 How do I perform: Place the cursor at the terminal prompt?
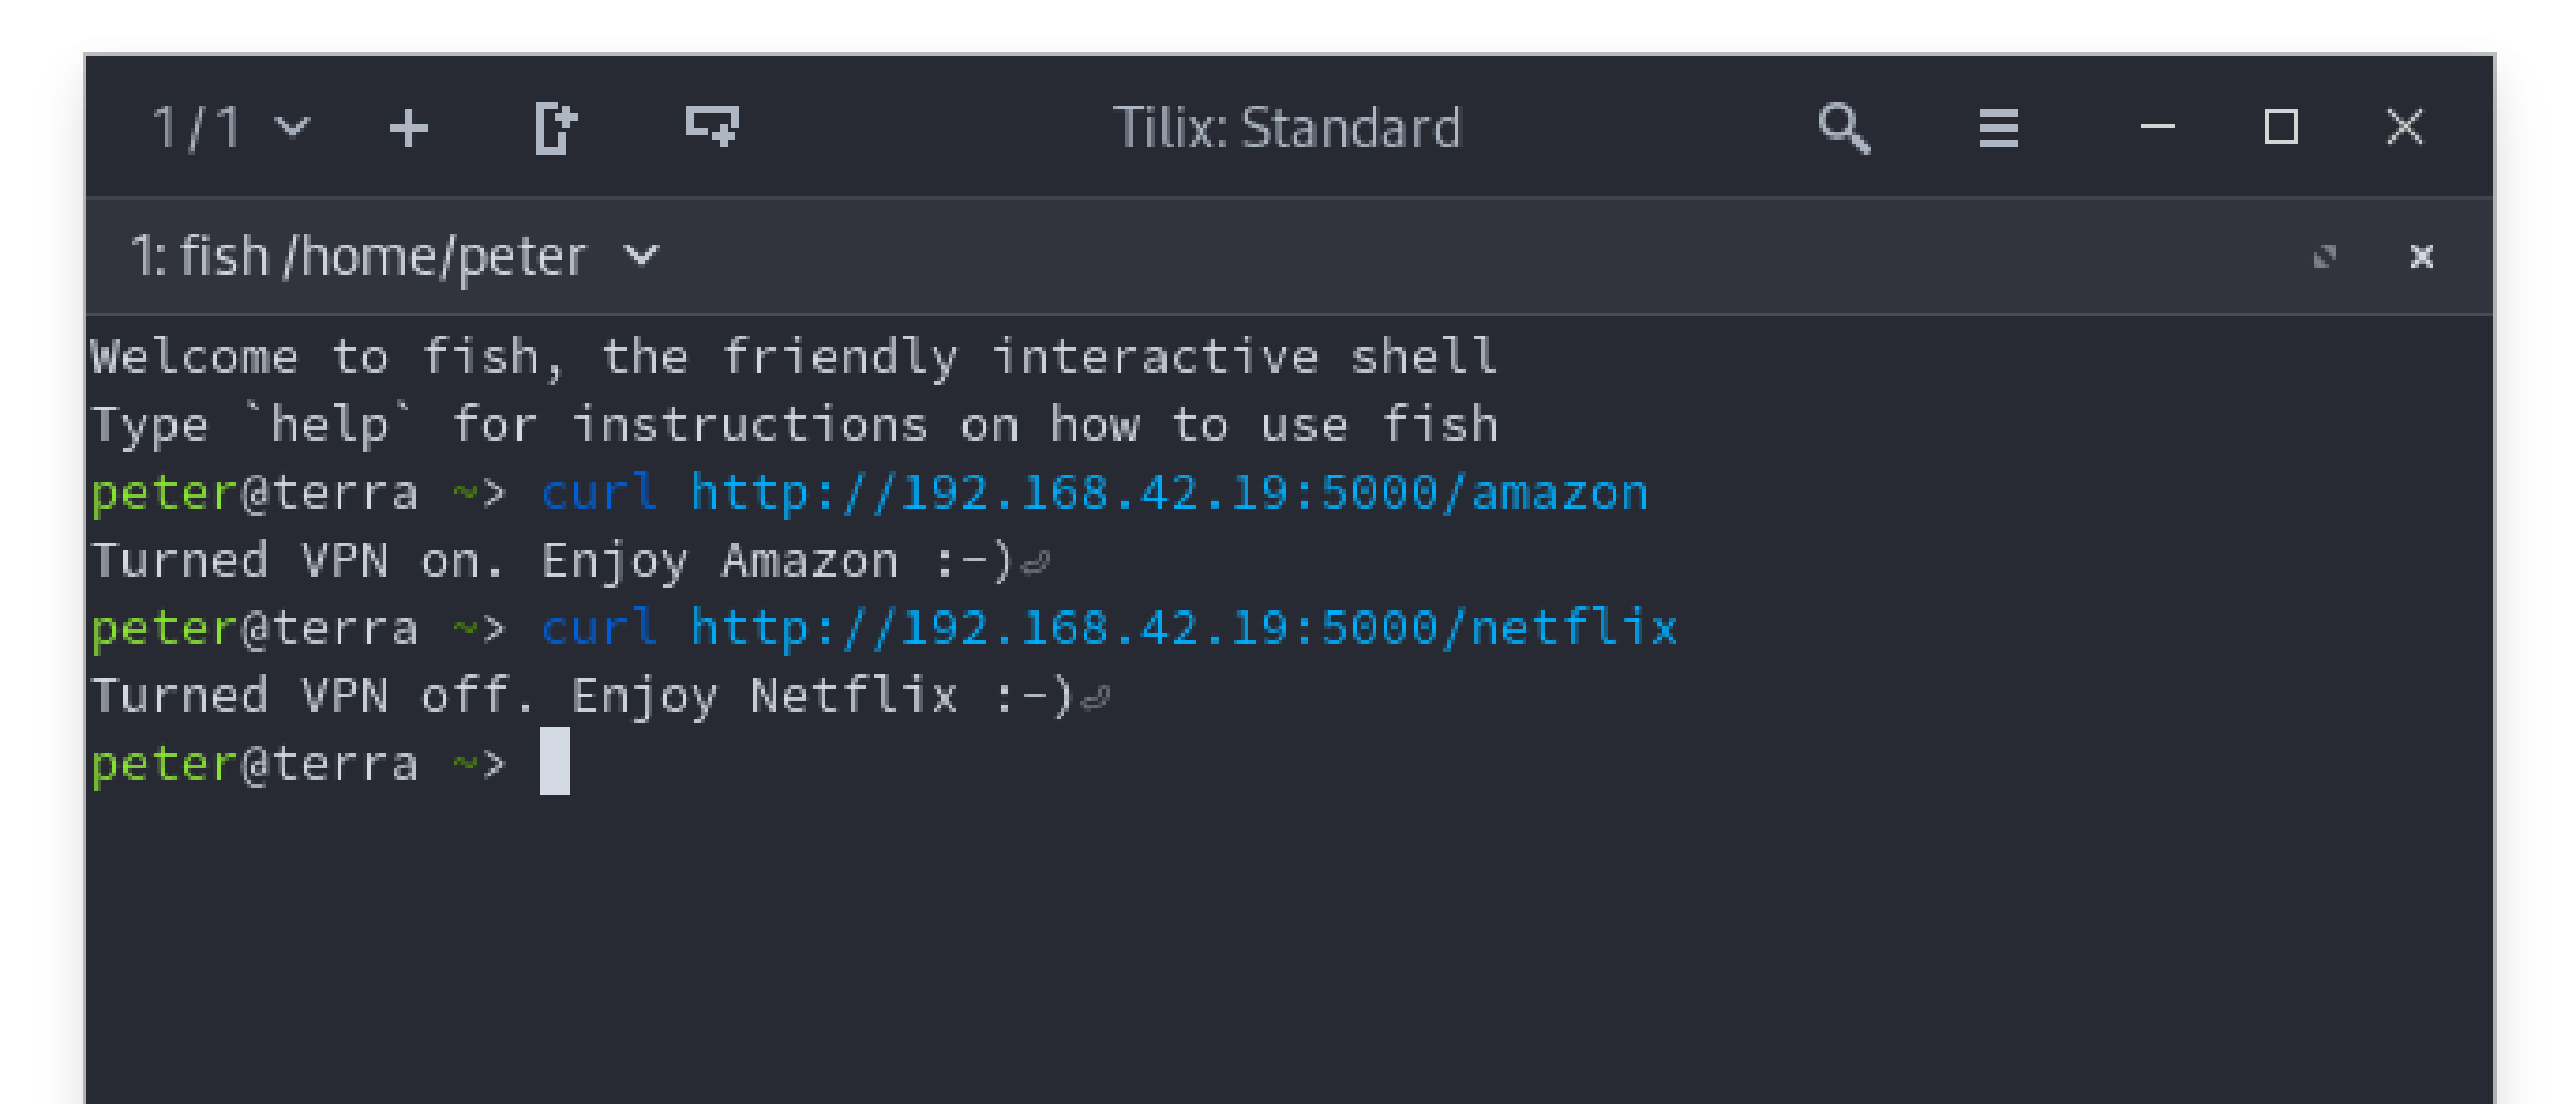click(x=557, y=763)
